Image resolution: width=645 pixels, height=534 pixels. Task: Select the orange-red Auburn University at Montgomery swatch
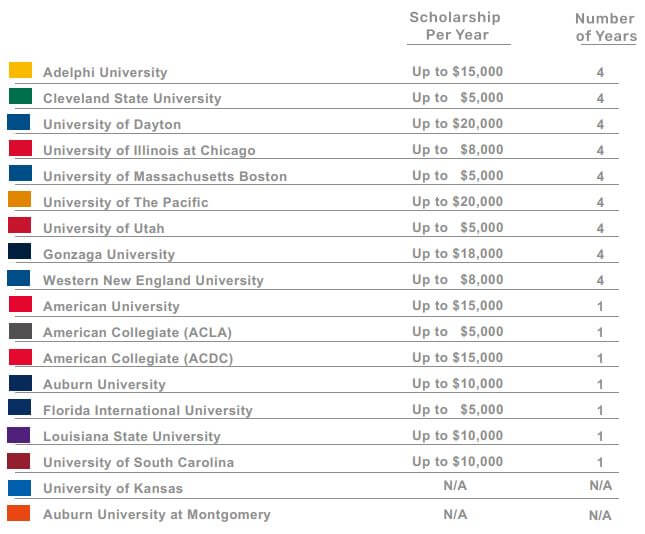pyautogui.click(x=20, y=513)
